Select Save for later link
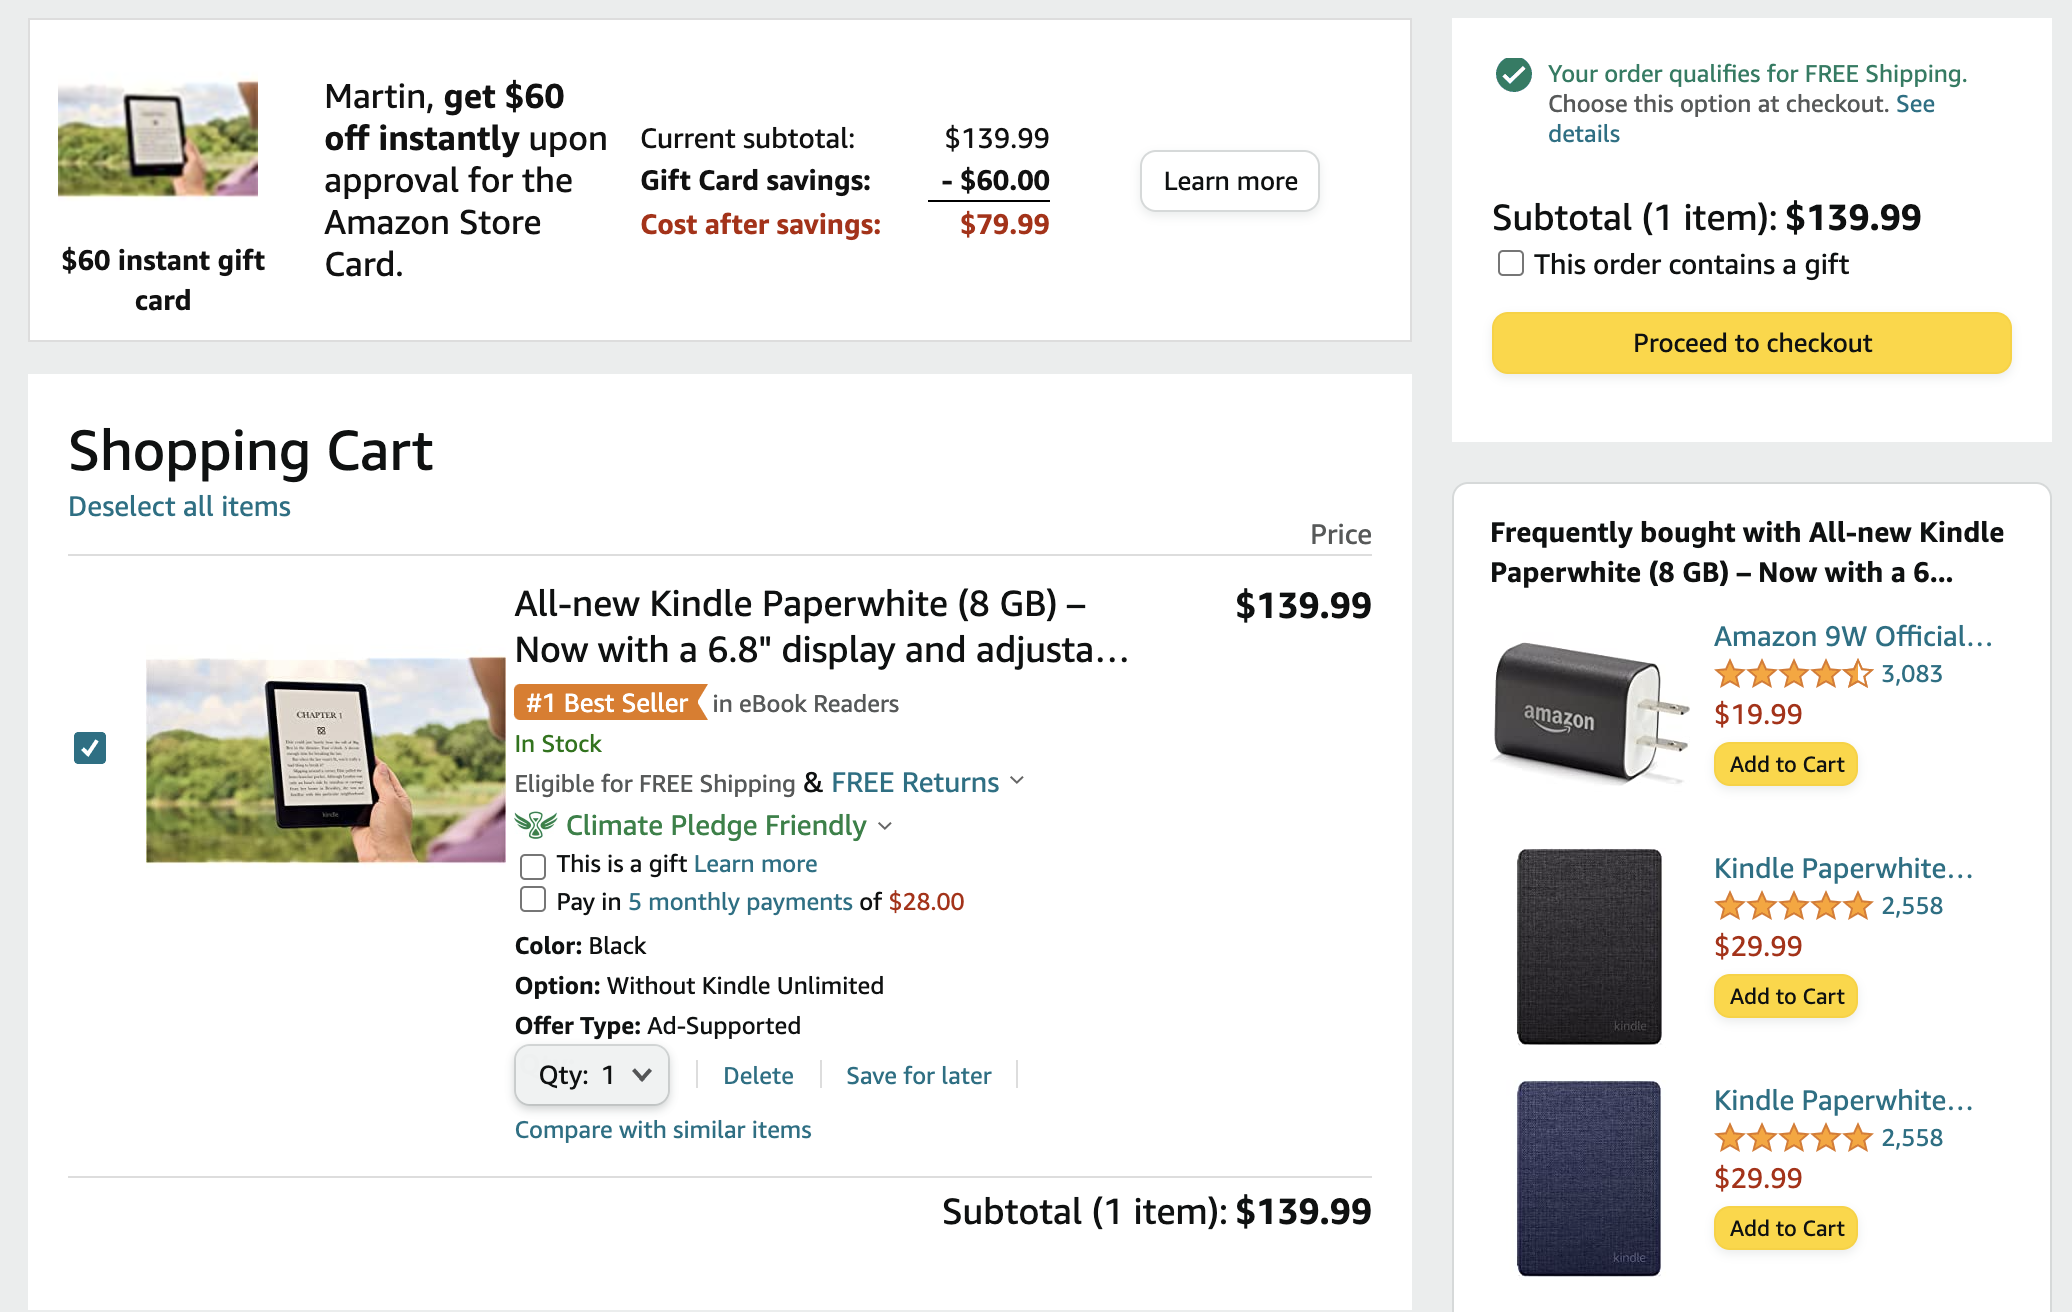 coord(918,1076)
